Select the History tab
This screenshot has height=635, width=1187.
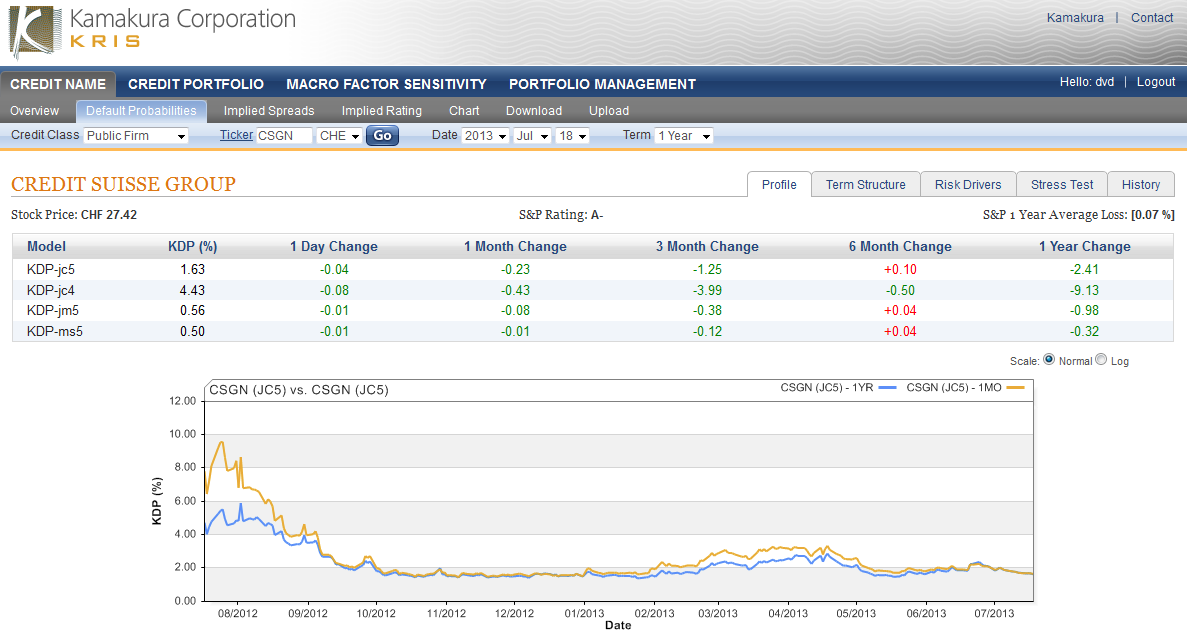tap(1141, 184)
